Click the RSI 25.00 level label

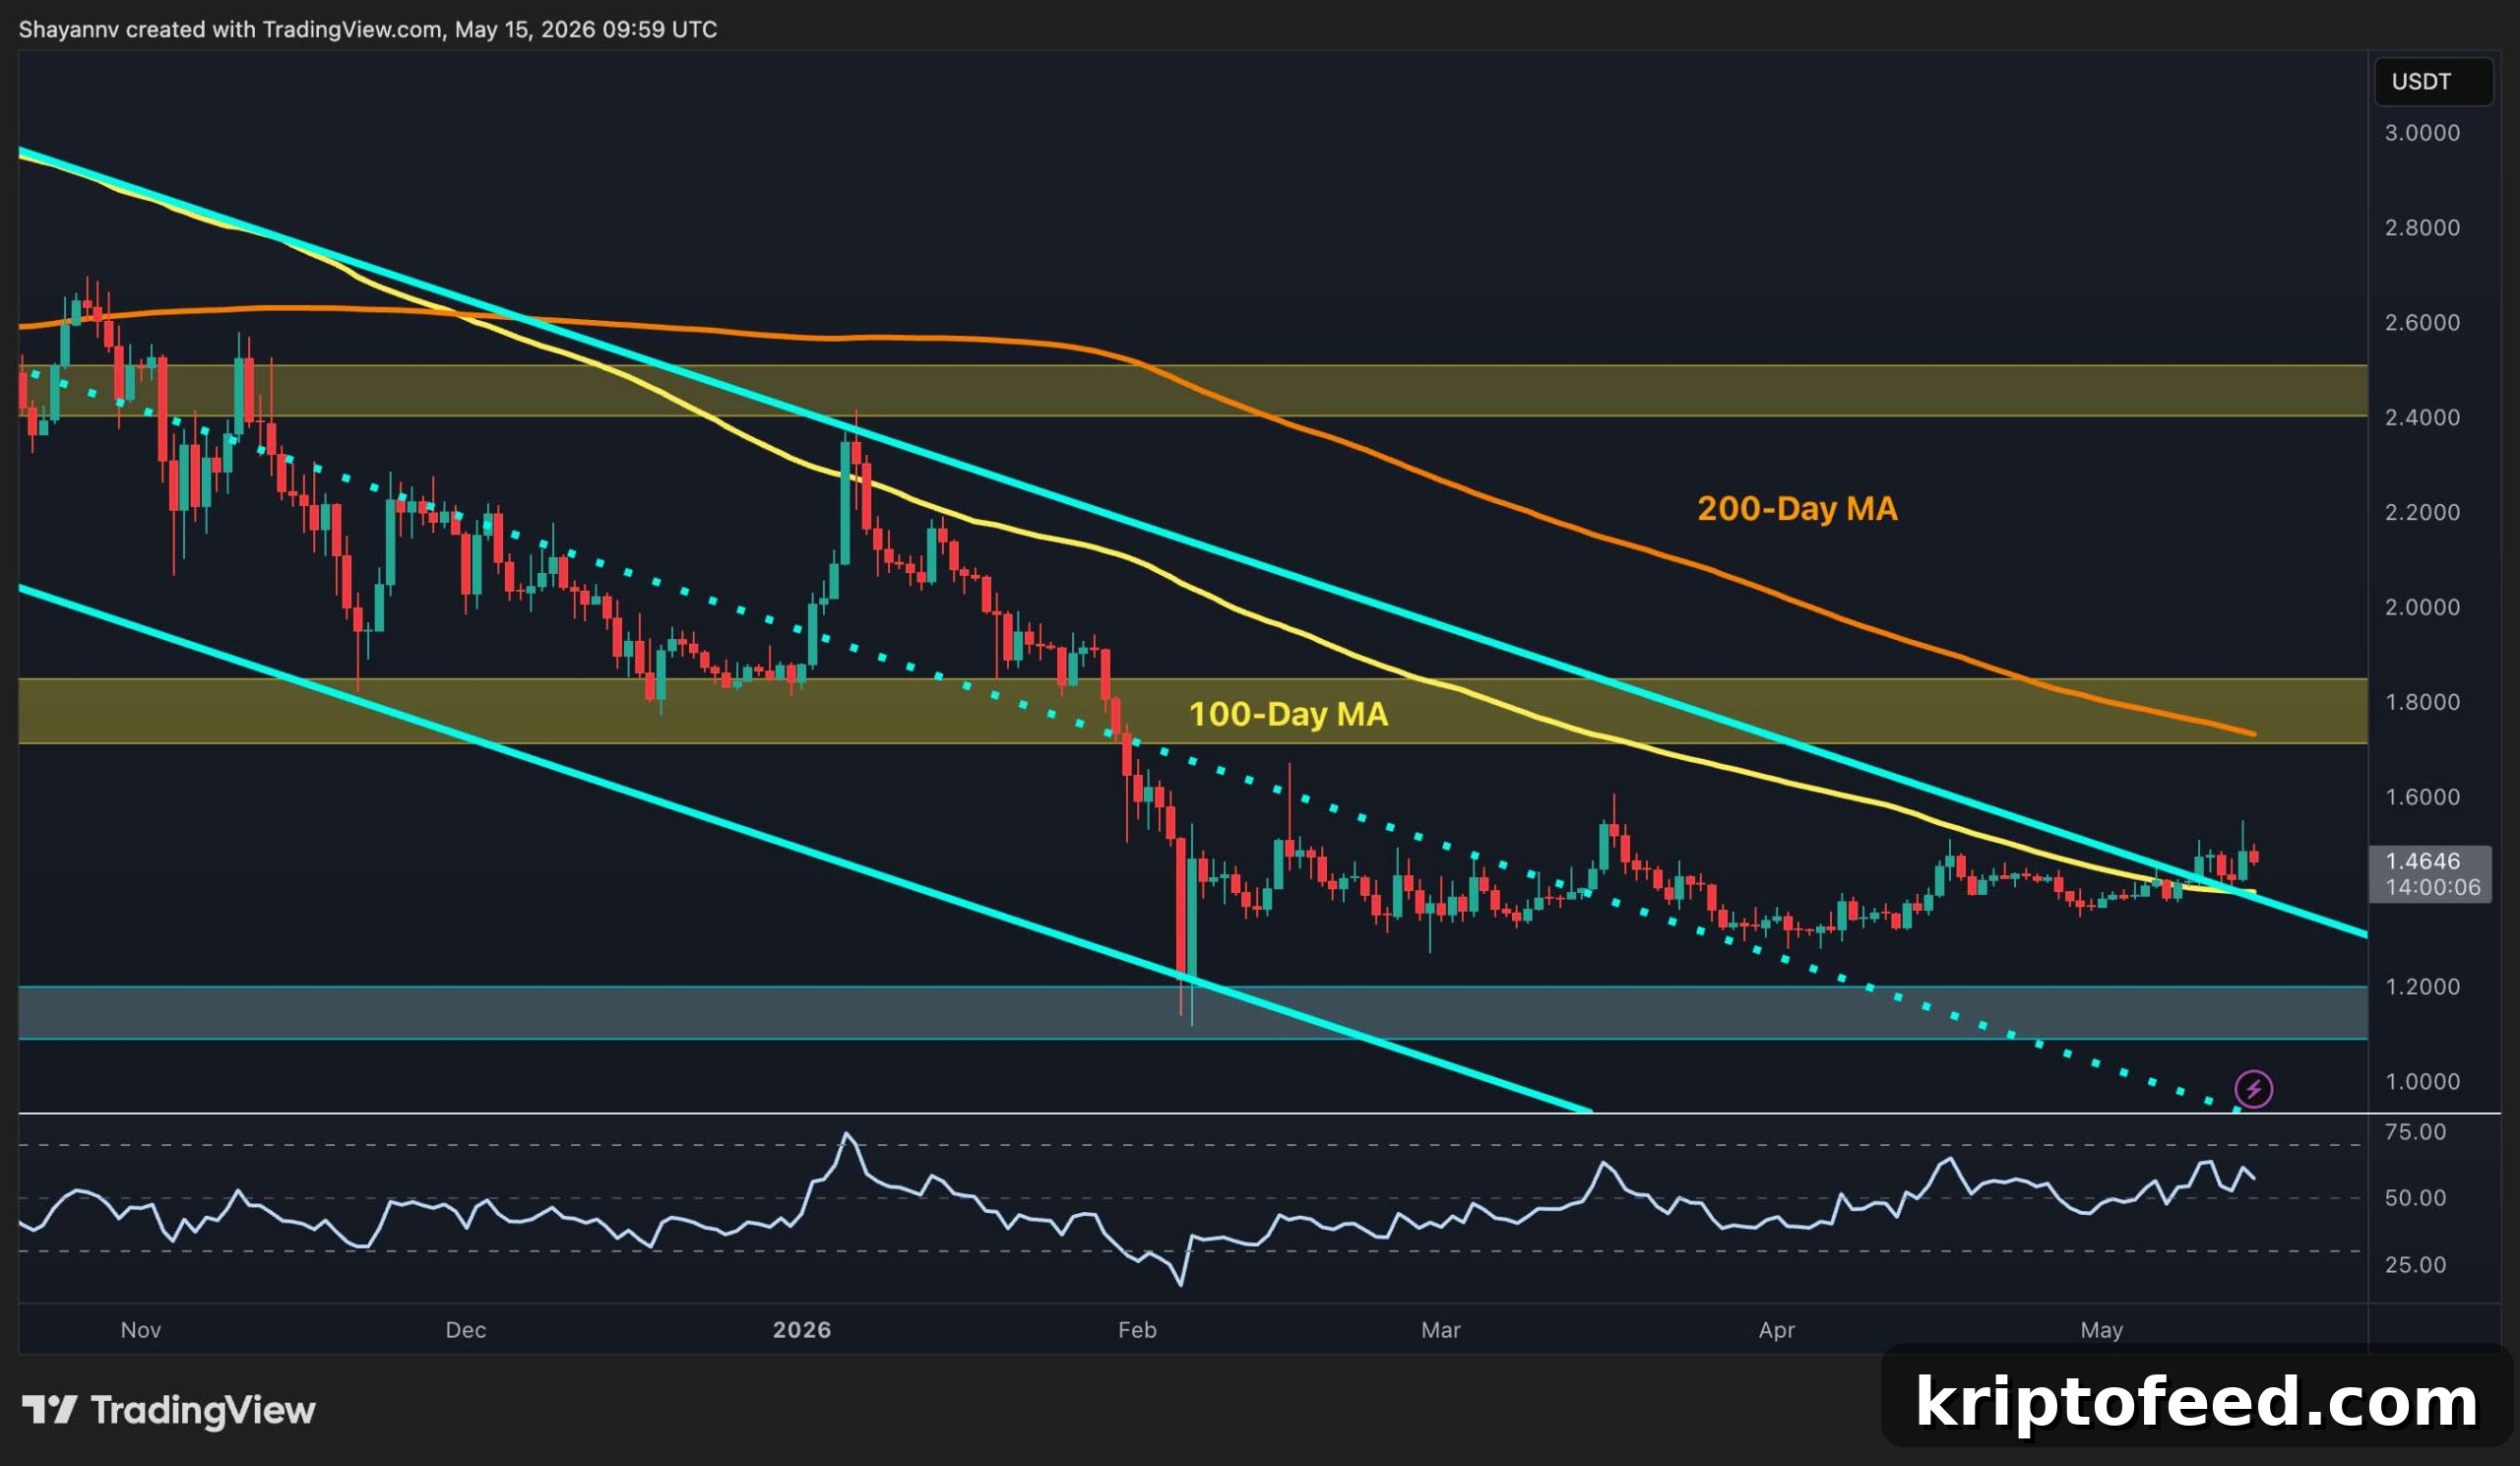coord(2415,1264)
